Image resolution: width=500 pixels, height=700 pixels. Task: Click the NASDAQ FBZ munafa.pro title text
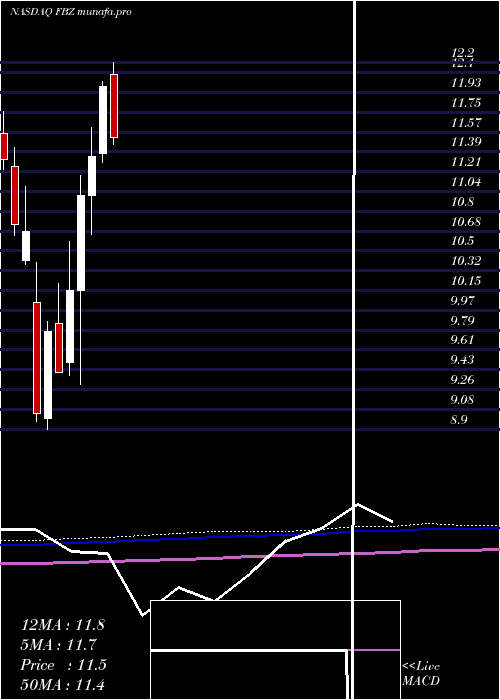[71, 12]
